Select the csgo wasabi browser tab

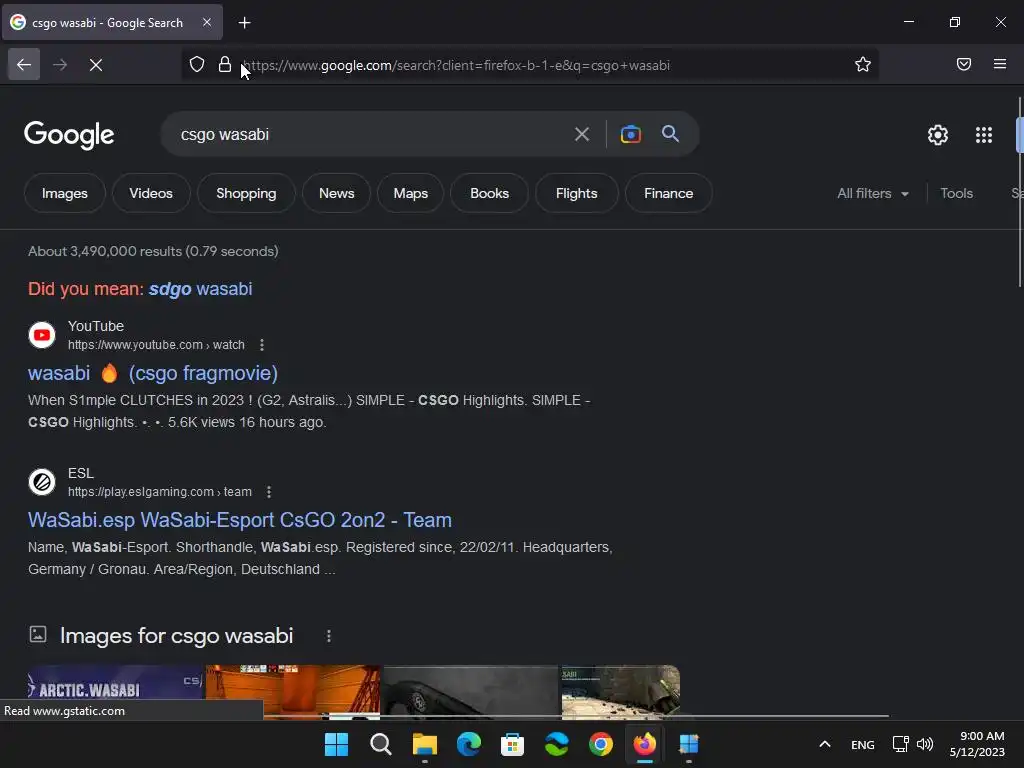pyautogui.click(x=112, y=22)
